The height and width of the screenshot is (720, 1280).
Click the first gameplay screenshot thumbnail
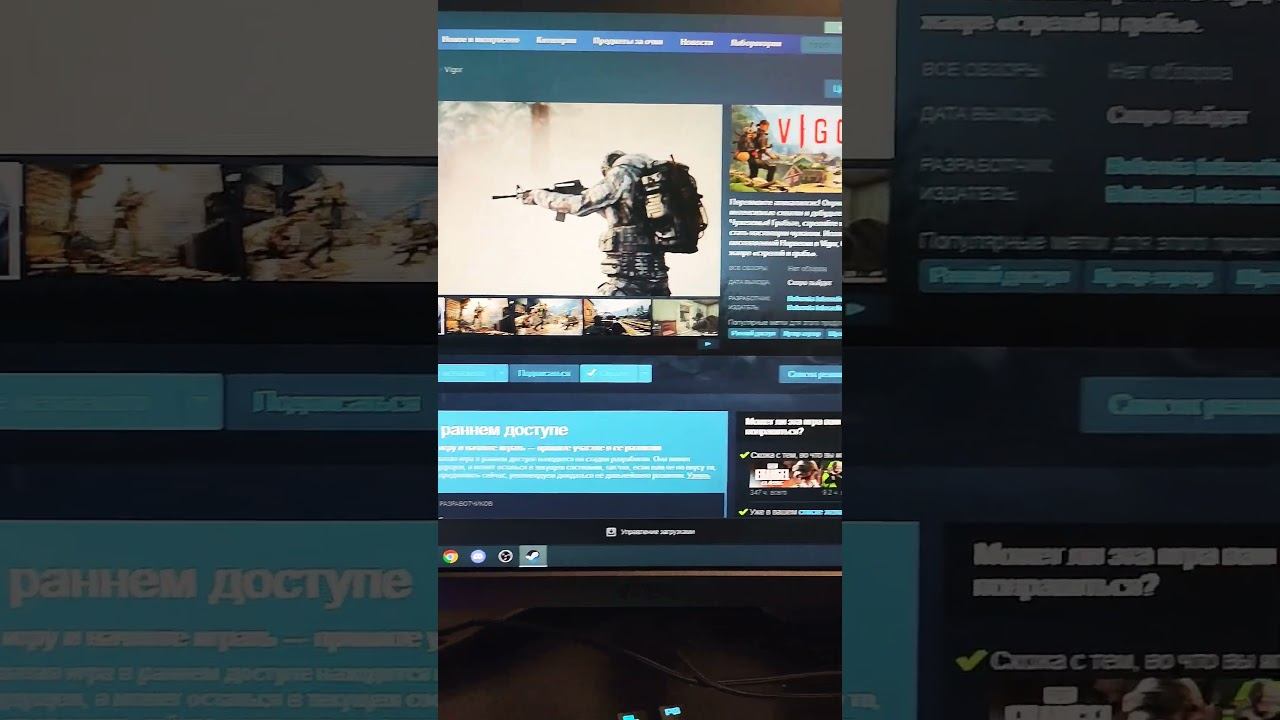pyautogui.click(x=479, y=316)
